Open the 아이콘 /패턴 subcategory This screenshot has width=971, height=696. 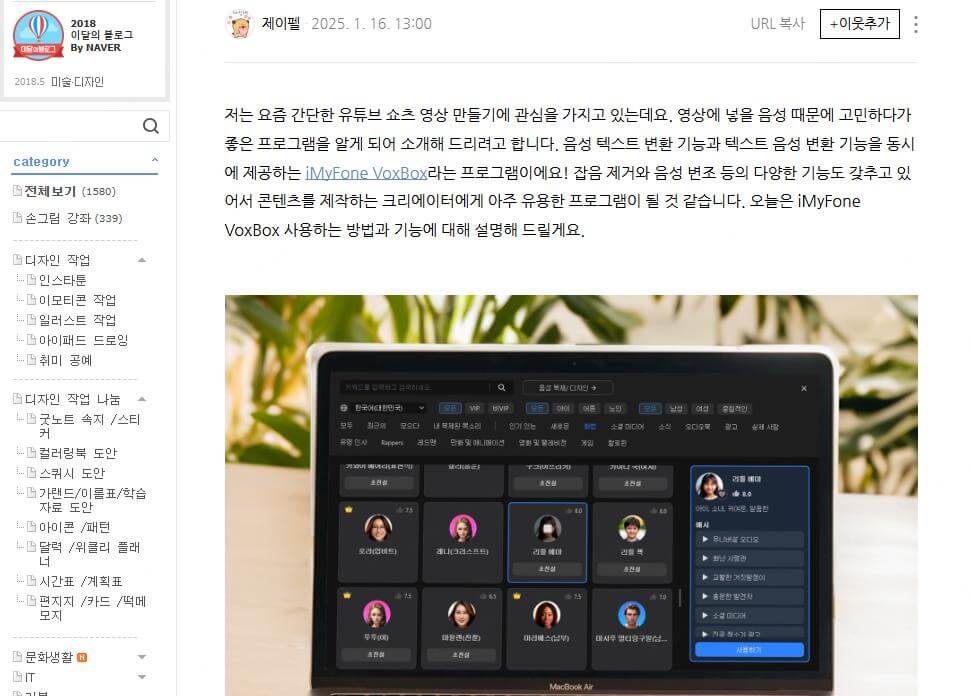[x=74, y=527]
